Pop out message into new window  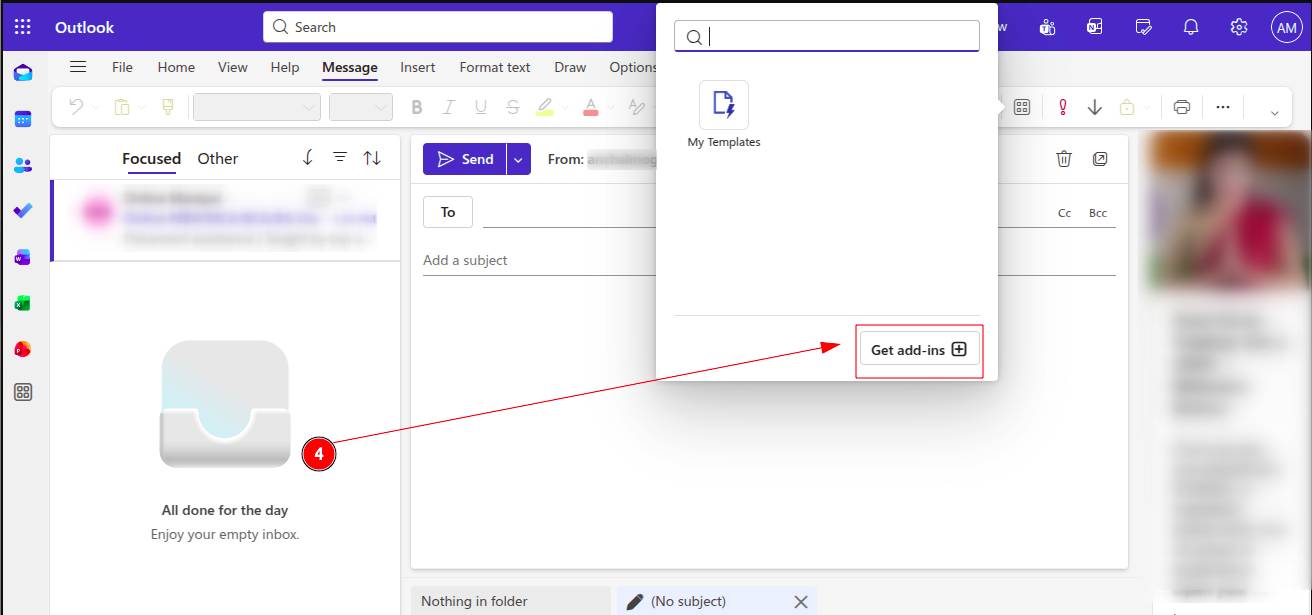coord(1100,159)
